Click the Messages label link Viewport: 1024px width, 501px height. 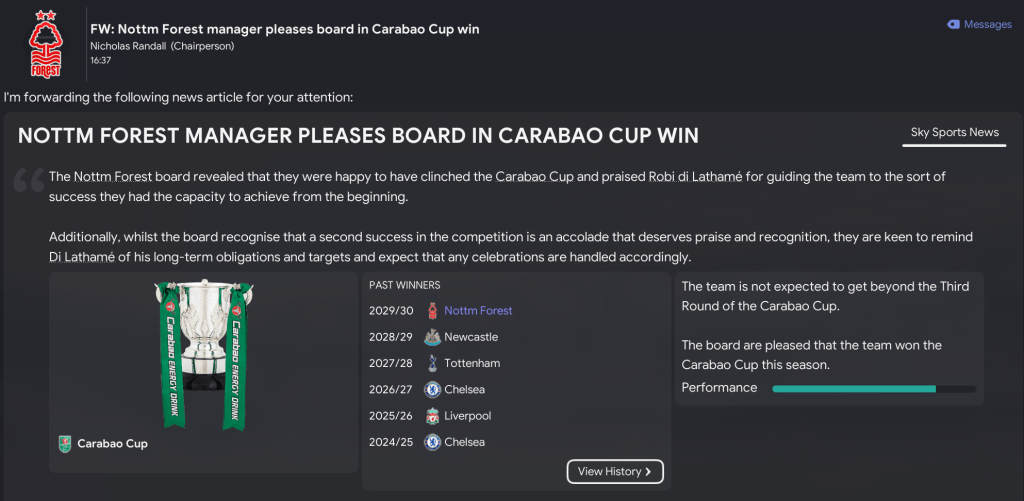pos(987,25)
